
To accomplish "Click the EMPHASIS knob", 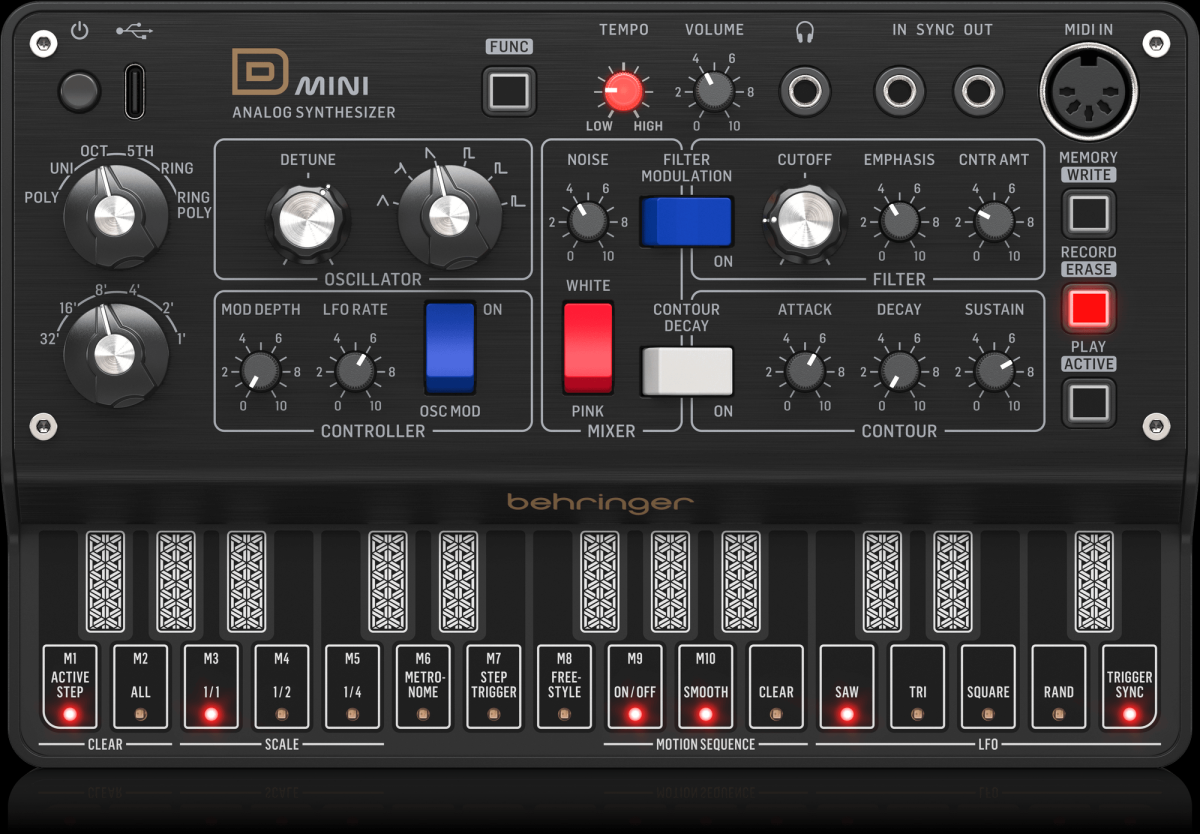I will [899, 221].
